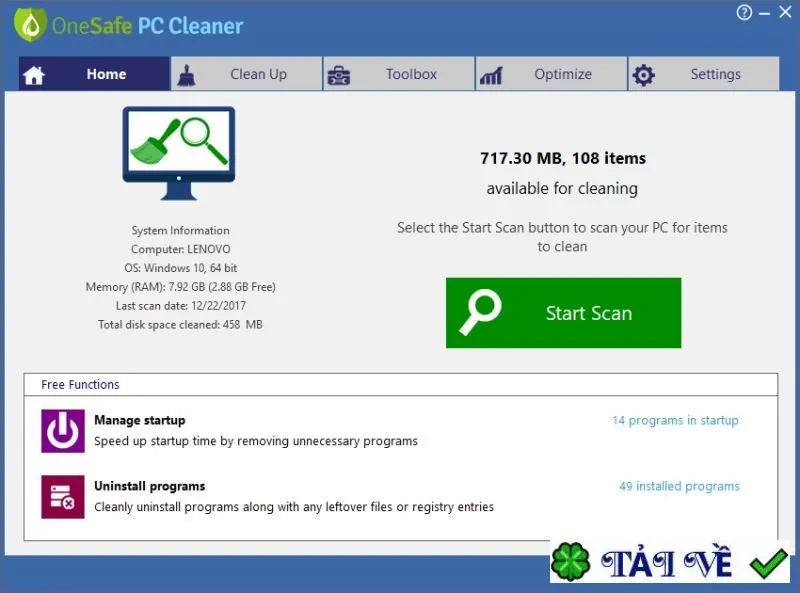This screenshot has width=800, height=593.
Task: Click the 'Cleanly uninstall programs' description
Action: pos(294,507)
